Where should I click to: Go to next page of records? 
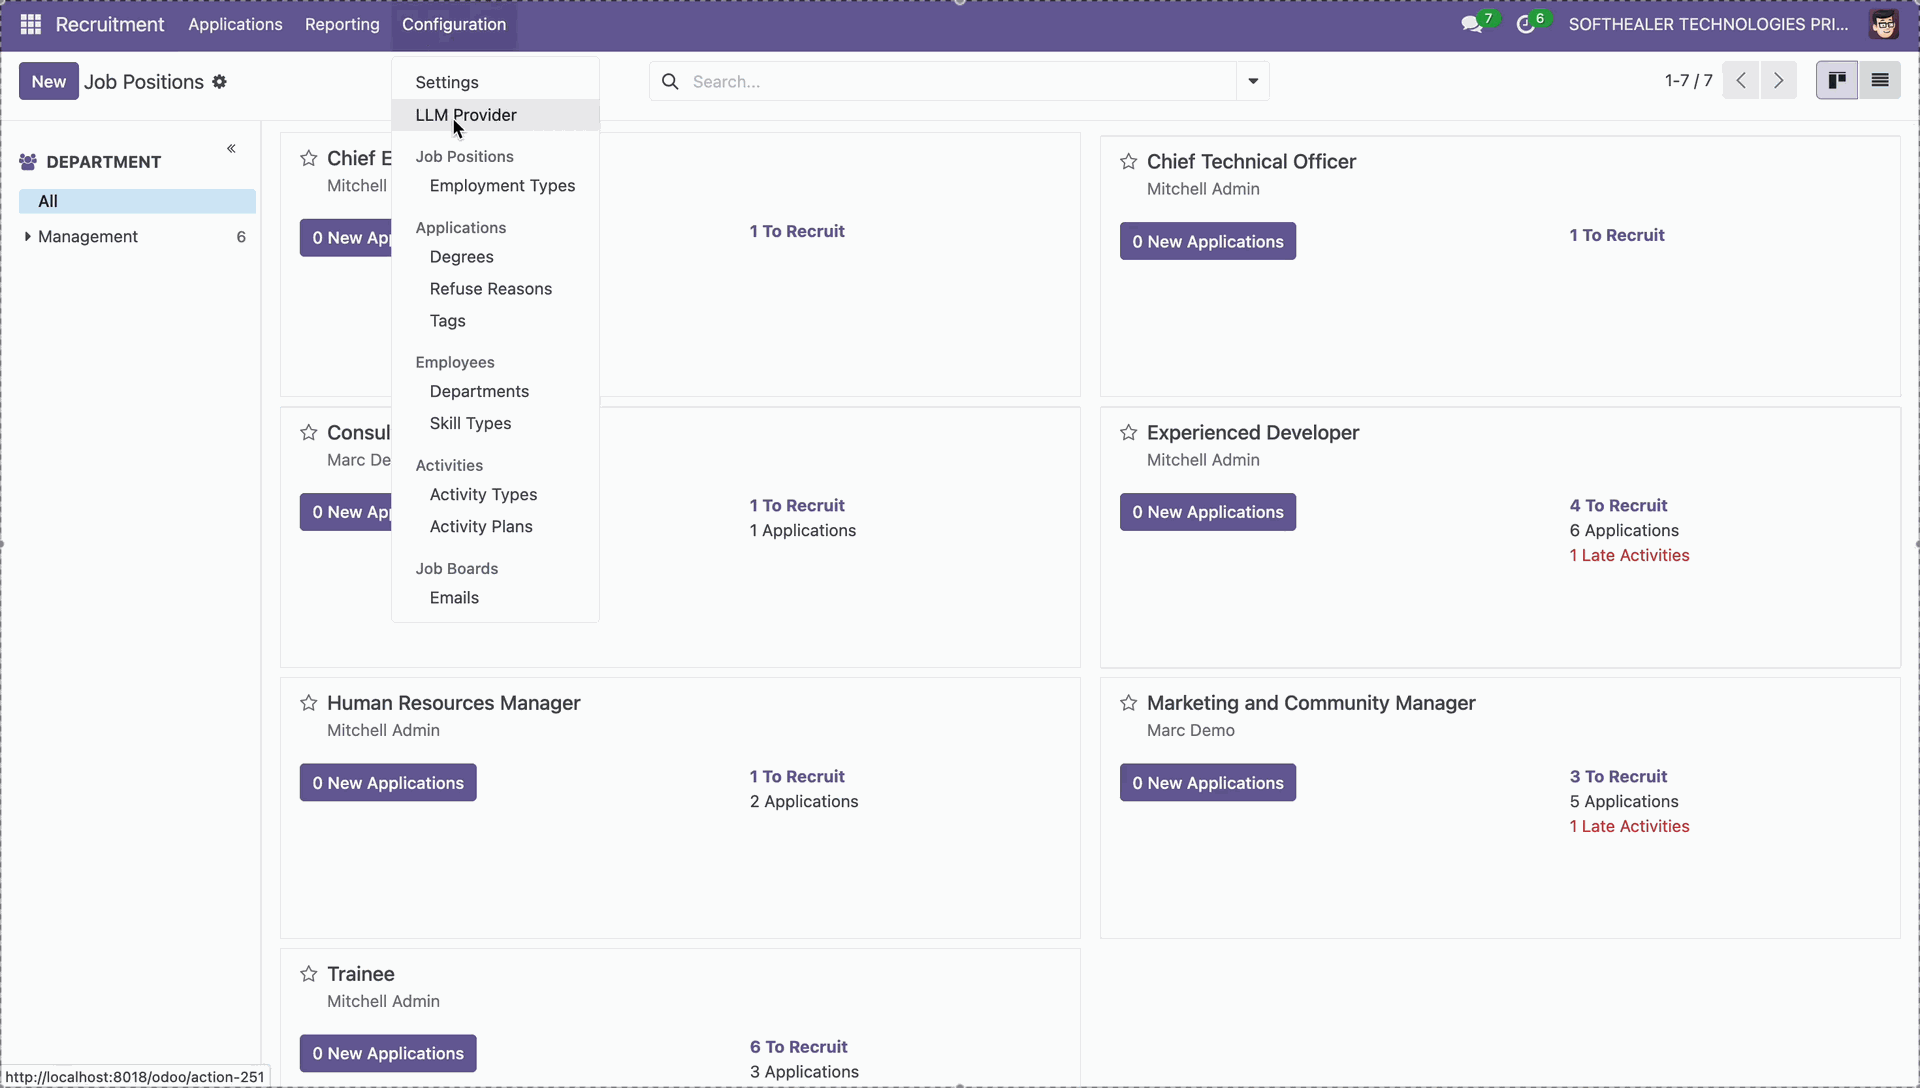pos(1779,81)
